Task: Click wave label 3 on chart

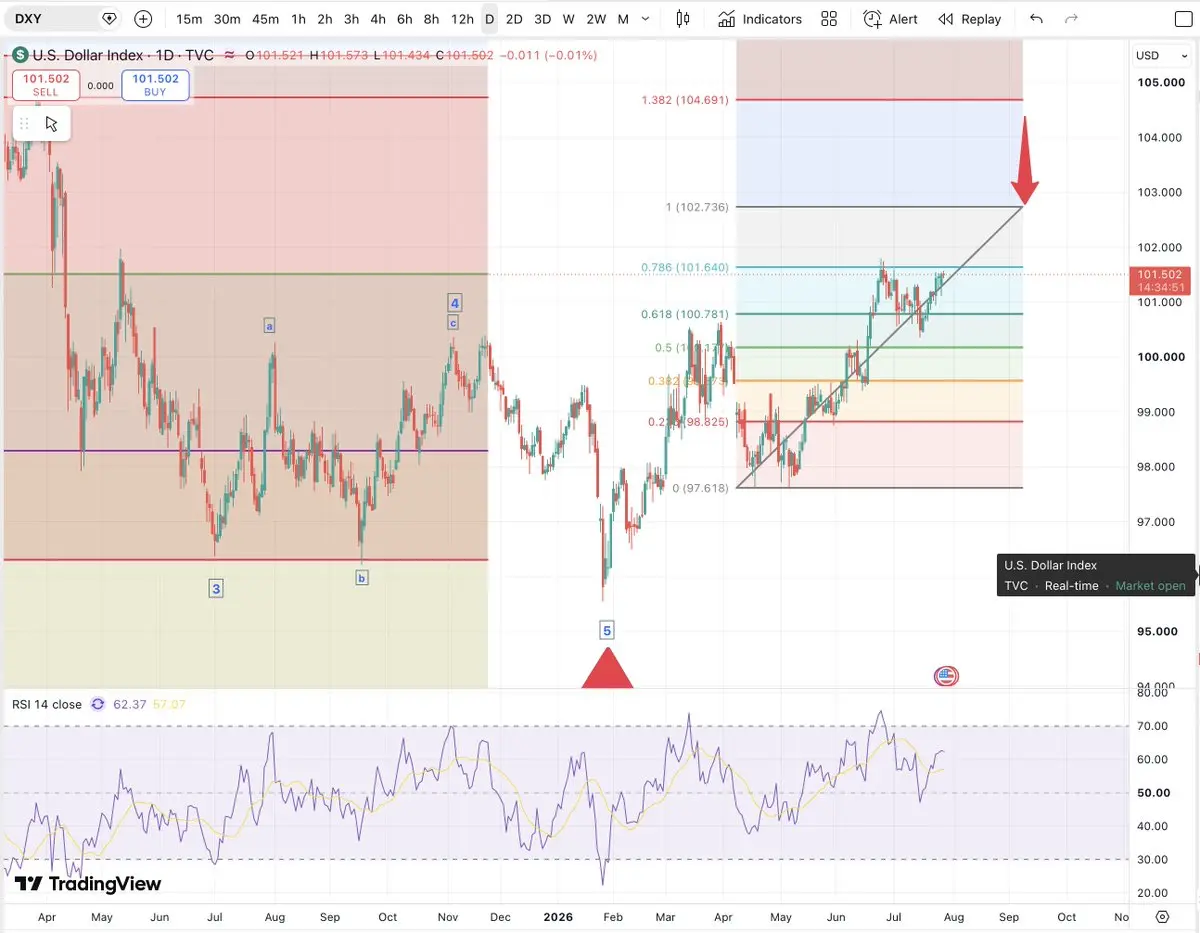Action: pos(216,589)
